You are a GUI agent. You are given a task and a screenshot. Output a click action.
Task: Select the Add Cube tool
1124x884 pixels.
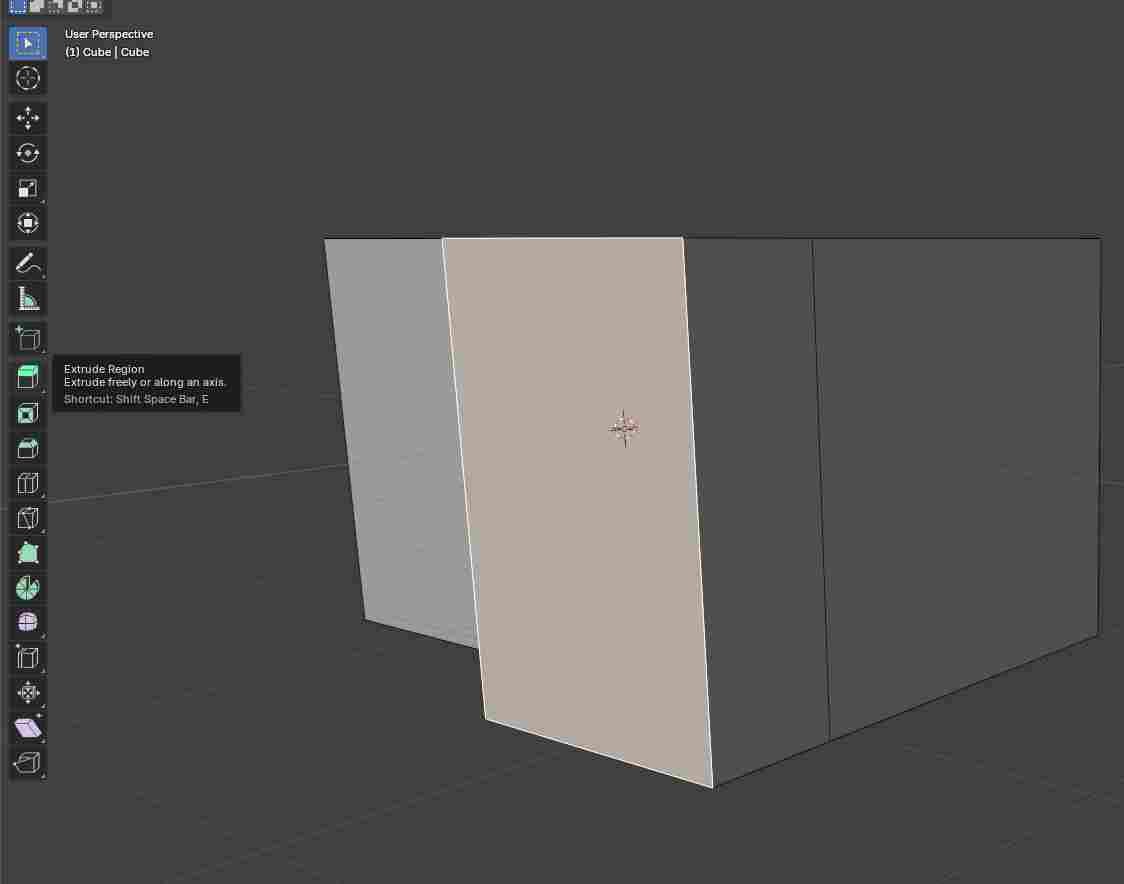coord(28,338)
